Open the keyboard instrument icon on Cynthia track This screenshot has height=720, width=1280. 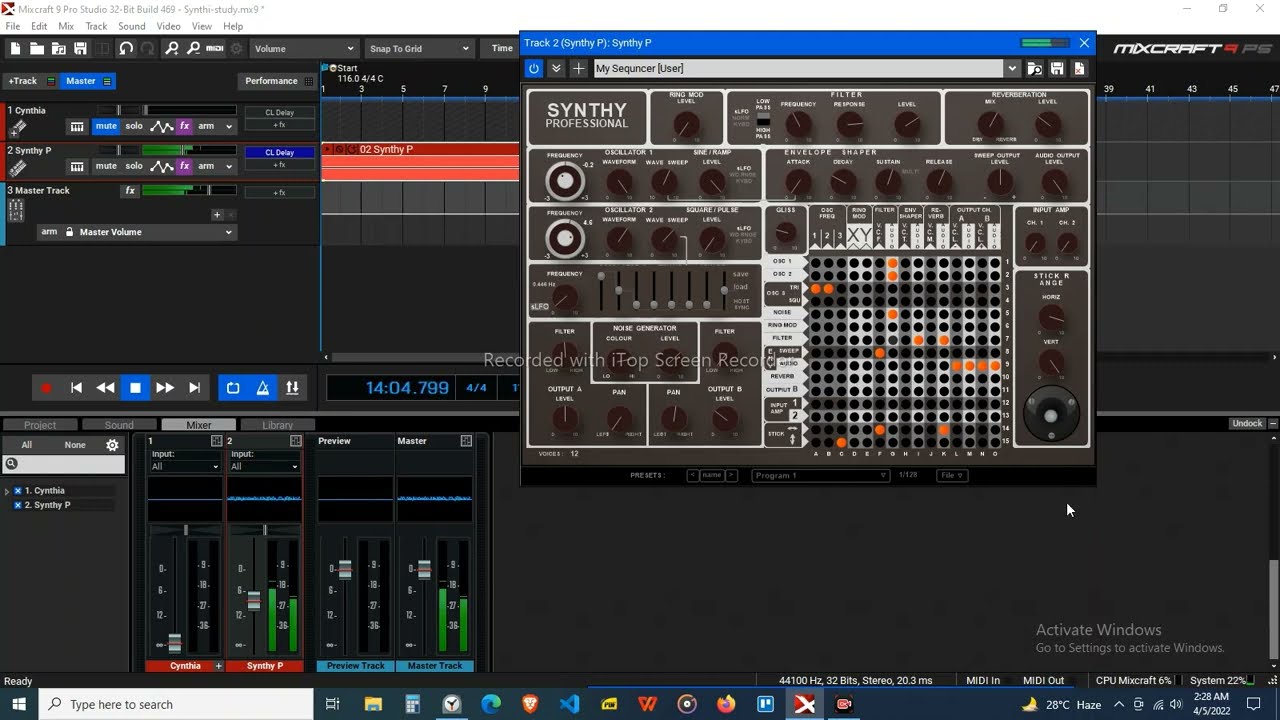[x=77, y=126]
